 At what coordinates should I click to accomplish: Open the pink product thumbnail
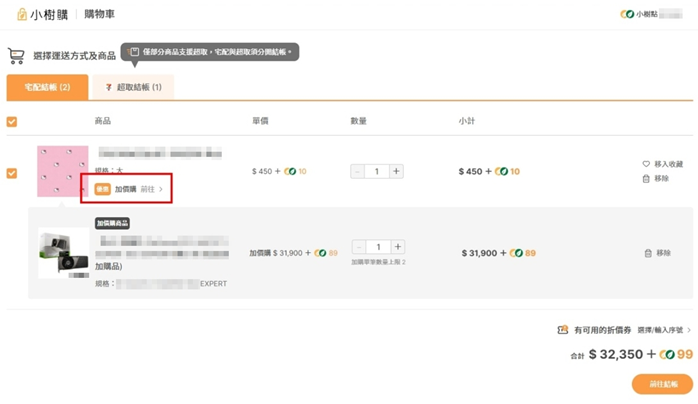click(x=62, y=171)
